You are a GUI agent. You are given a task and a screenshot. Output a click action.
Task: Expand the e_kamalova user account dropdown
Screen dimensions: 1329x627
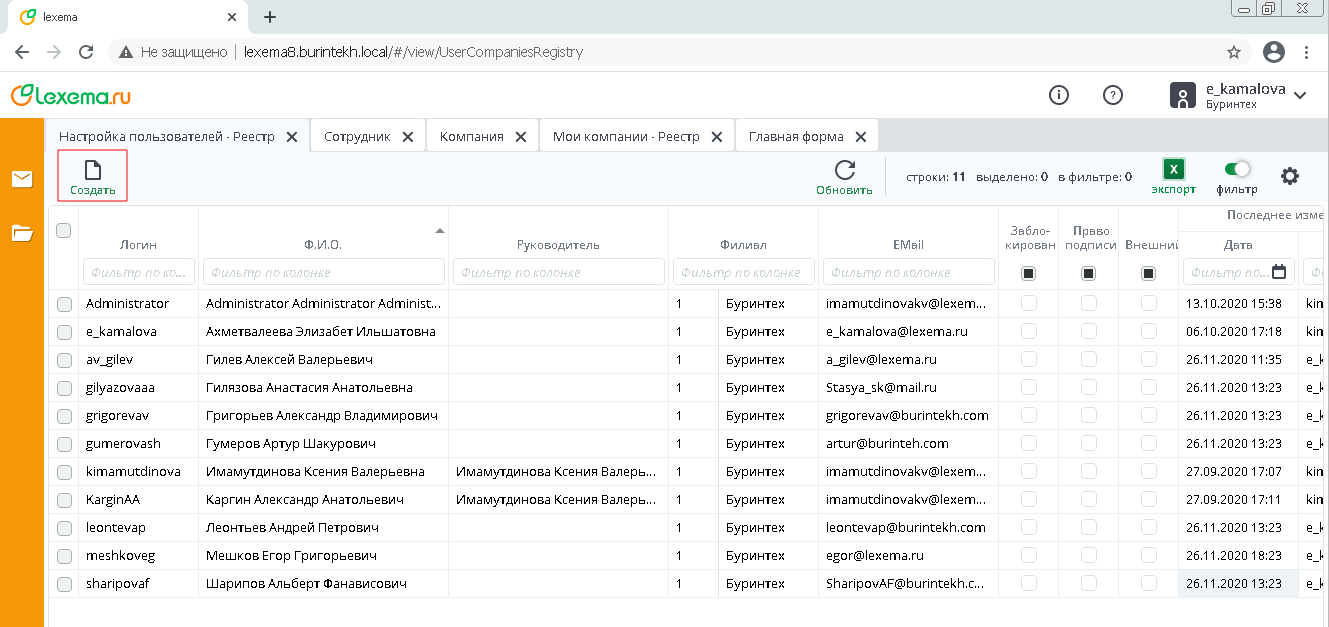pos(1300,96)
